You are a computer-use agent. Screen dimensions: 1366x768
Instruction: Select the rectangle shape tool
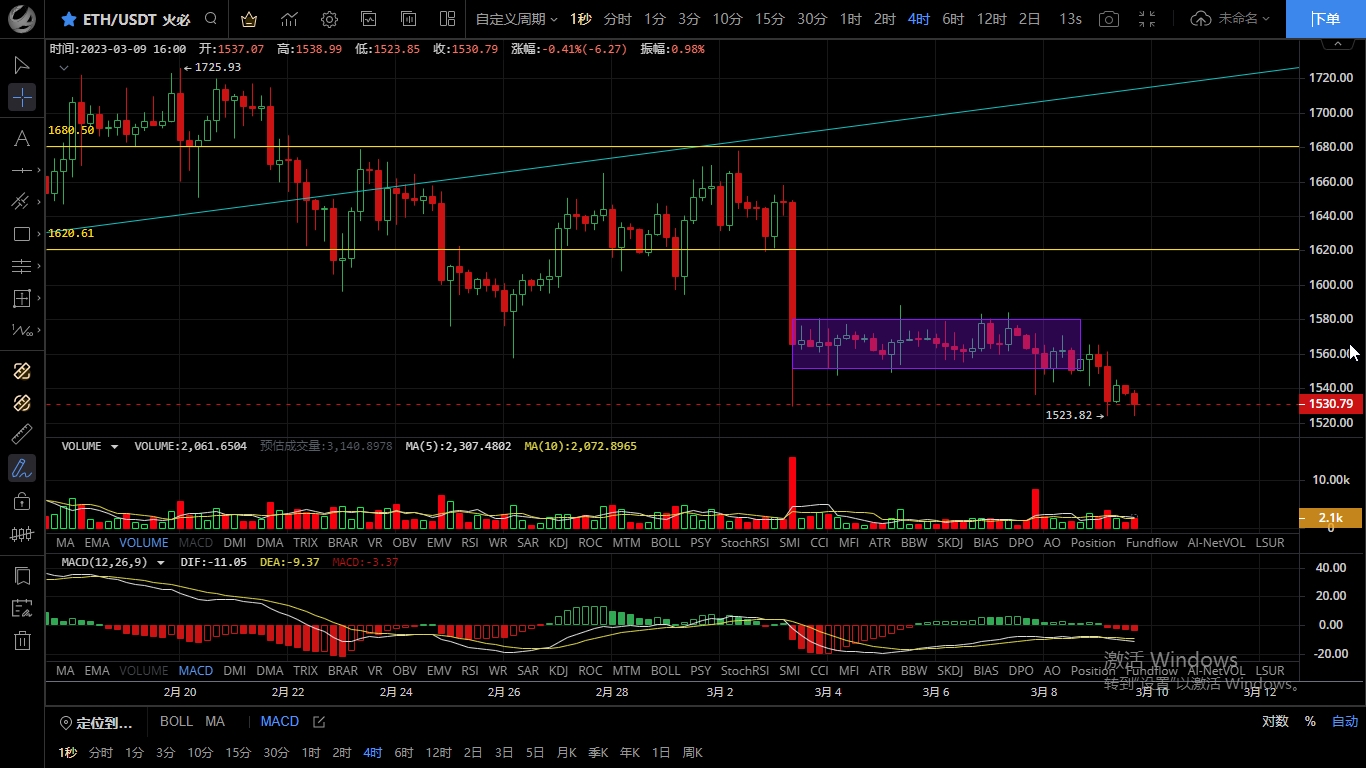(x=20, y=234)
